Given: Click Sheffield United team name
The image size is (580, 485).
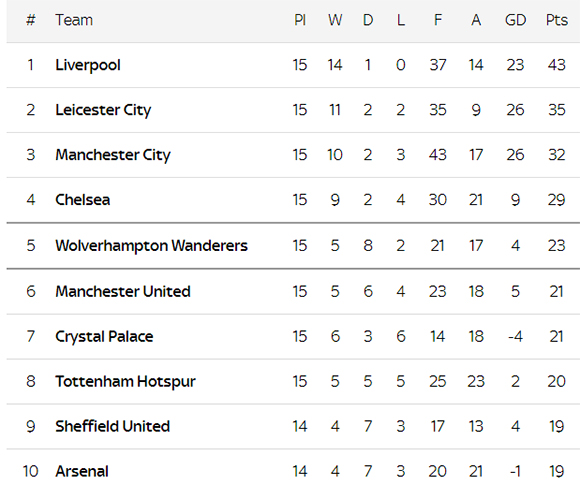Looking at the screenshot, I should 112,427.
